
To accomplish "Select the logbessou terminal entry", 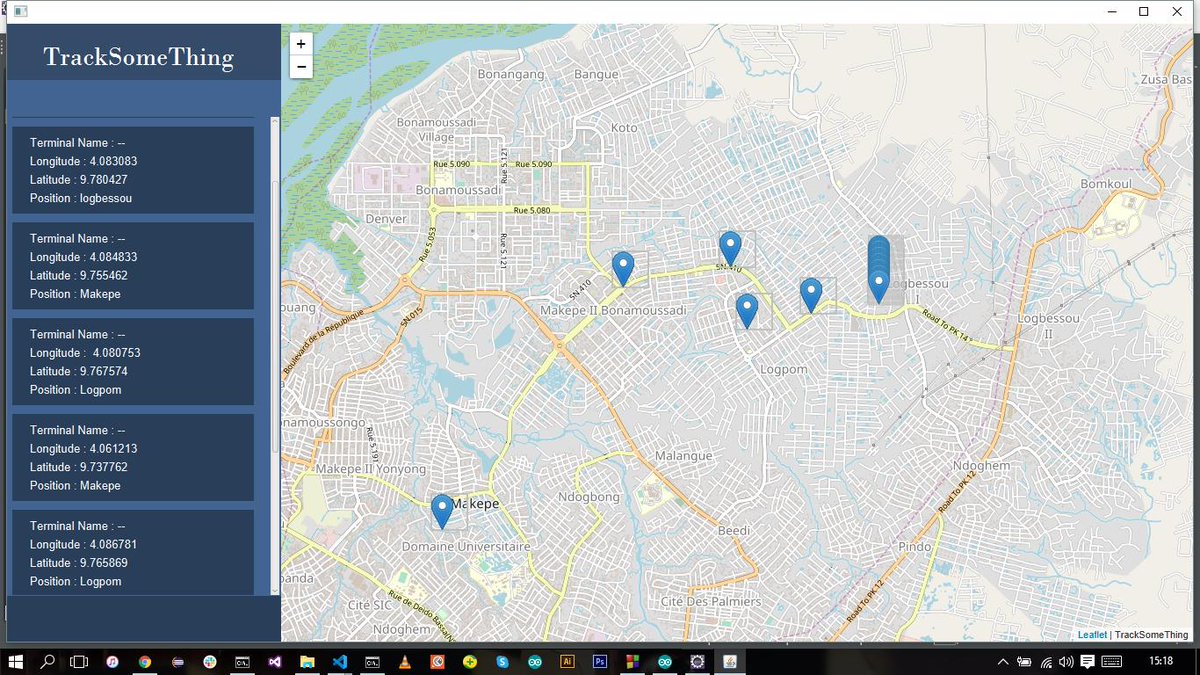I will click(132, 170).
